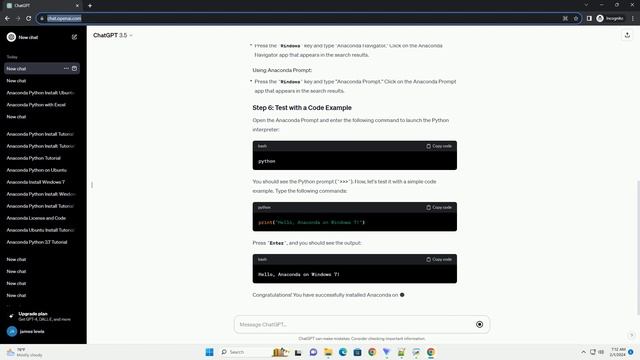Viewport: 640px width, 360px height.
Task: Click Upgrade plan in the sidebar
Action: coord(42,316)
